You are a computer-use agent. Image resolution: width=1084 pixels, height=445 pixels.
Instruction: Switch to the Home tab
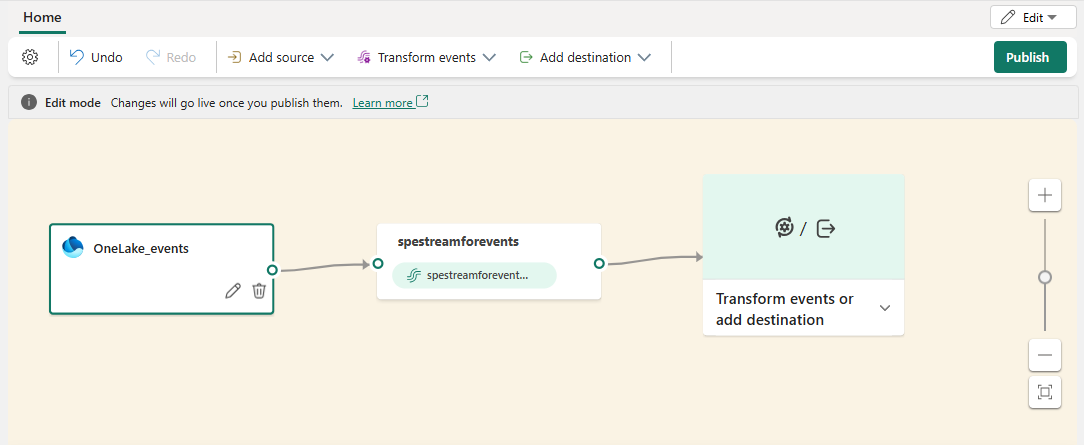pos(42,18)
